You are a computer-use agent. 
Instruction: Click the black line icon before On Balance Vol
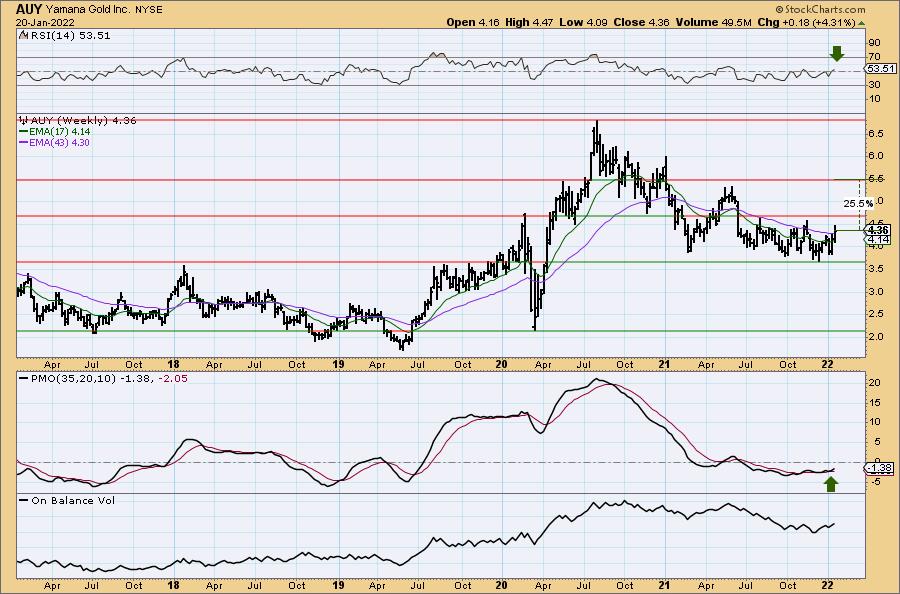tap(24, 500)
